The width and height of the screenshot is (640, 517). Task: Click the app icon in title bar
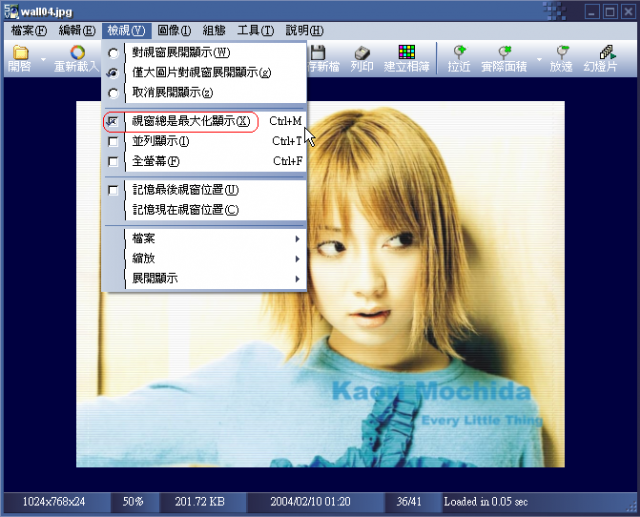(x=11, y=11)
